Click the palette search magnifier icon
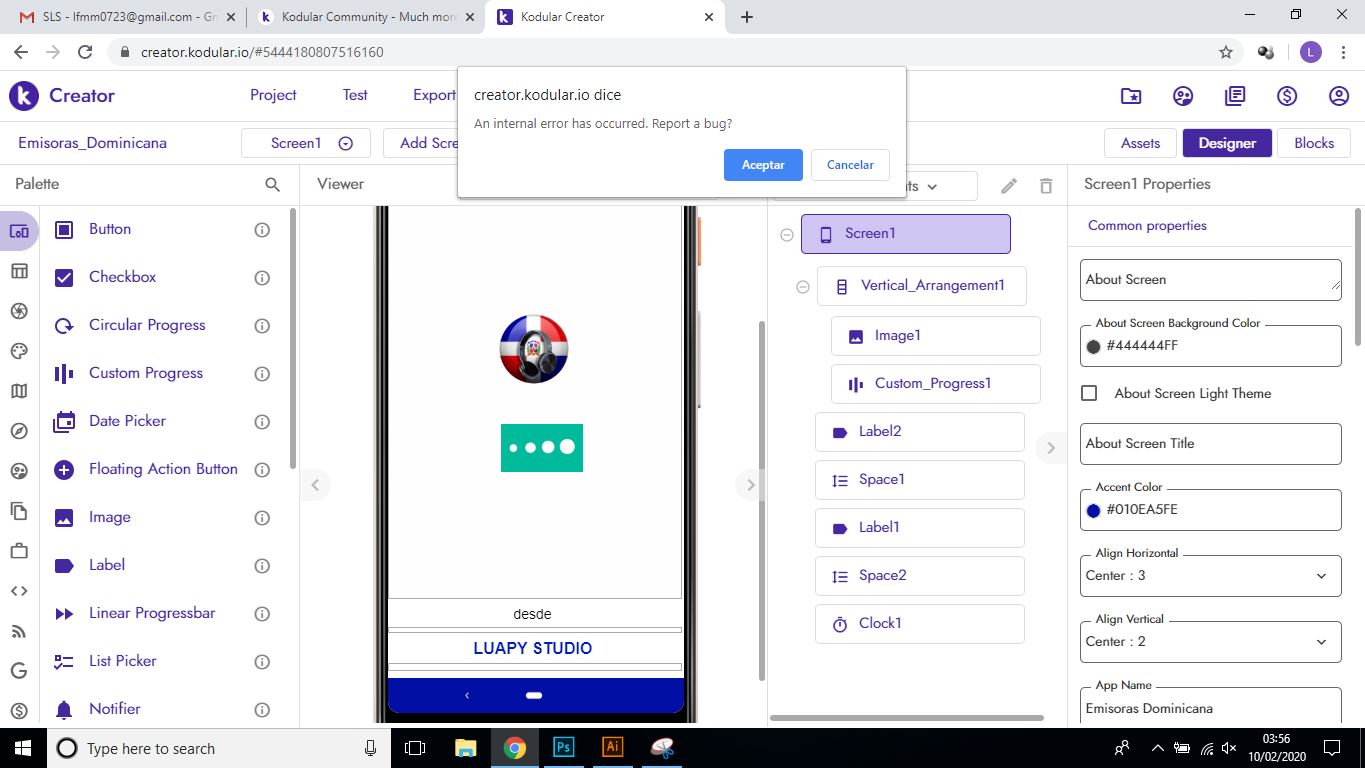 [272, 184]
